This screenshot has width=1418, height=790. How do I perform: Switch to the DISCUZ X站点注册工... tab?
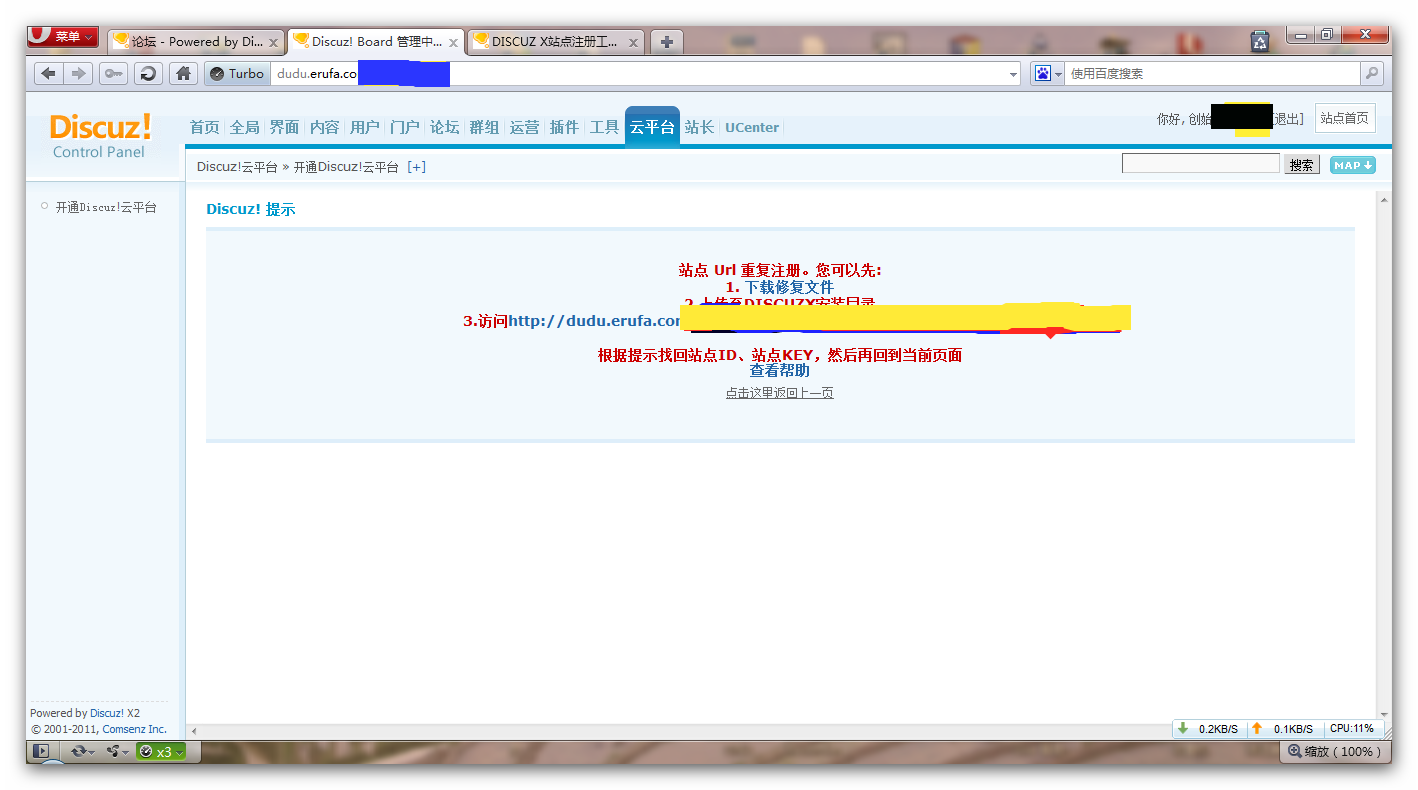[556, 42]
